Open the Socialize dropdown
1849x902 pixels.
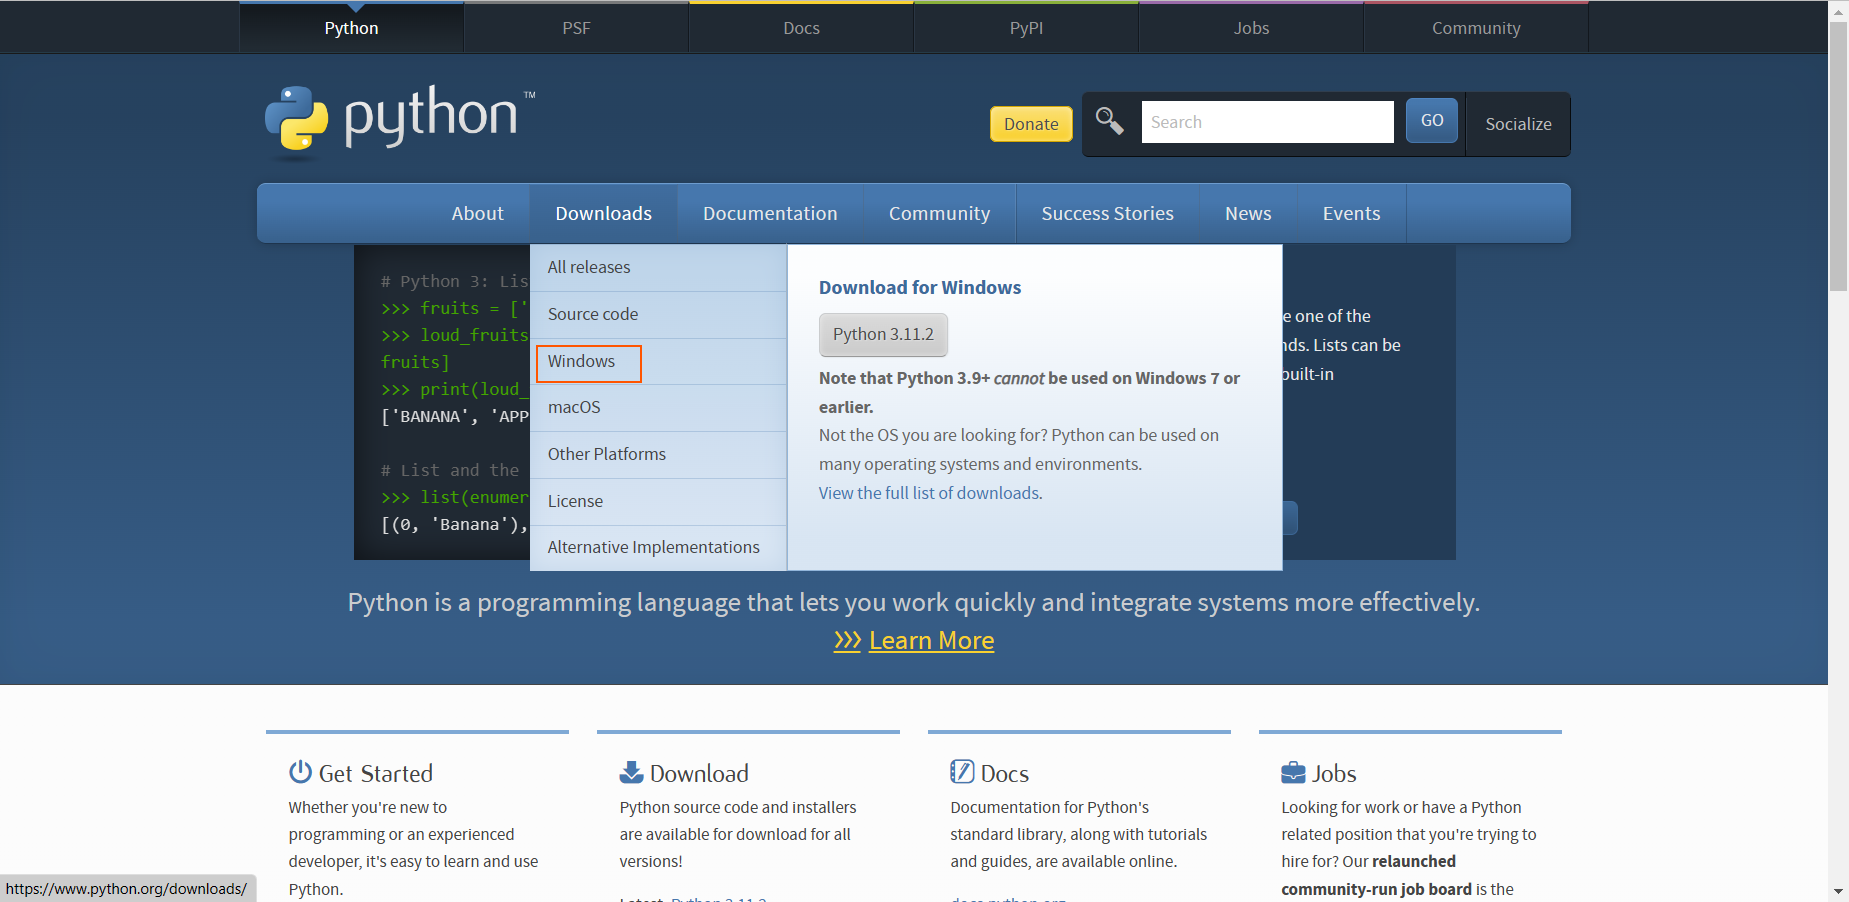[x=1518, y=124]
